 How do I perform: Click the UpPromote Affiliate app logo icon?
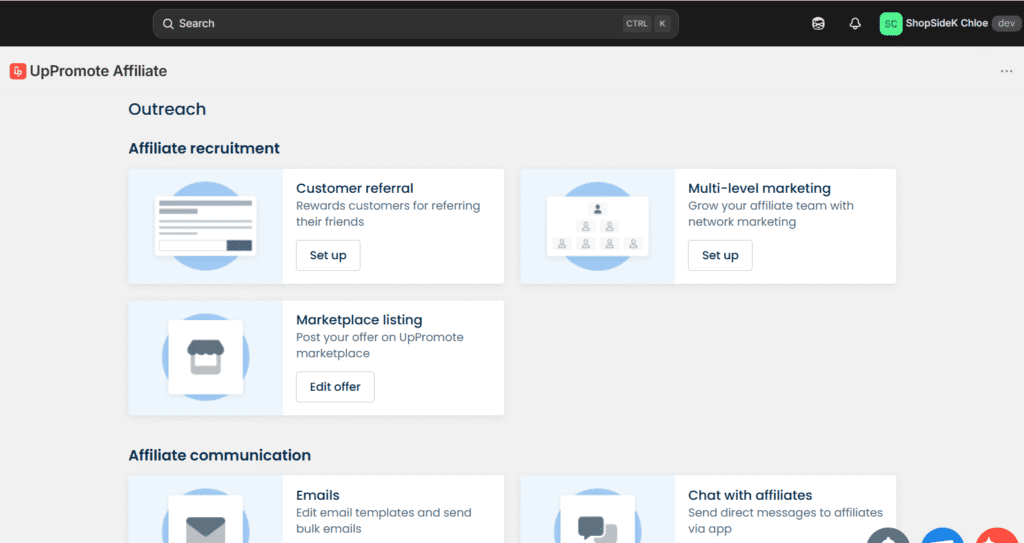(x=18, y=71)
